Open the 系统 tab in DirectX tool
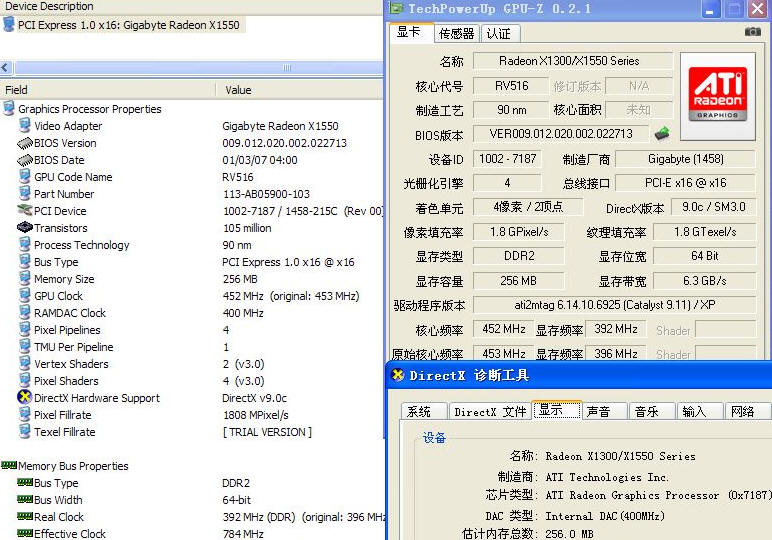The image size is (772, 540). 424,412
